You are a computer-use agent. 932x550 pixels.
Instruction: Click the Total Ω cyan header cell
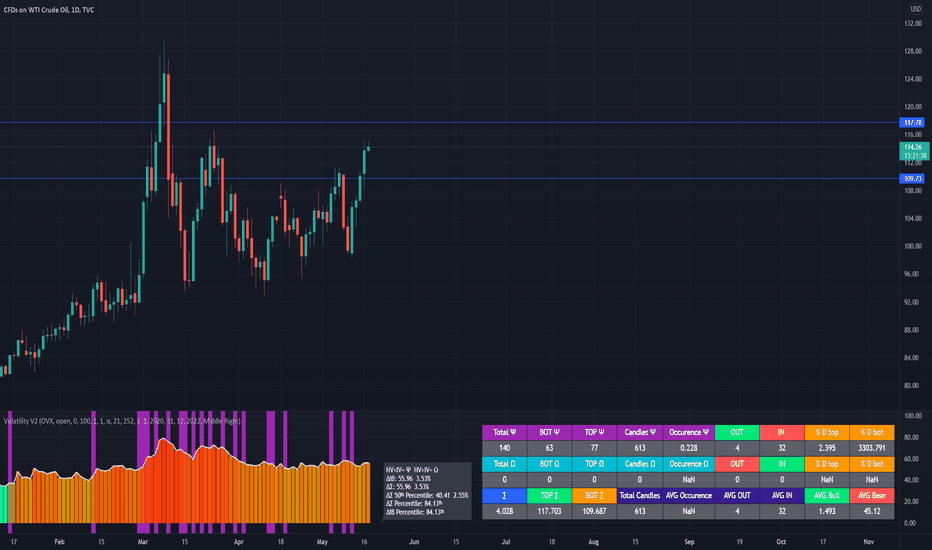(x=504, y=464)
